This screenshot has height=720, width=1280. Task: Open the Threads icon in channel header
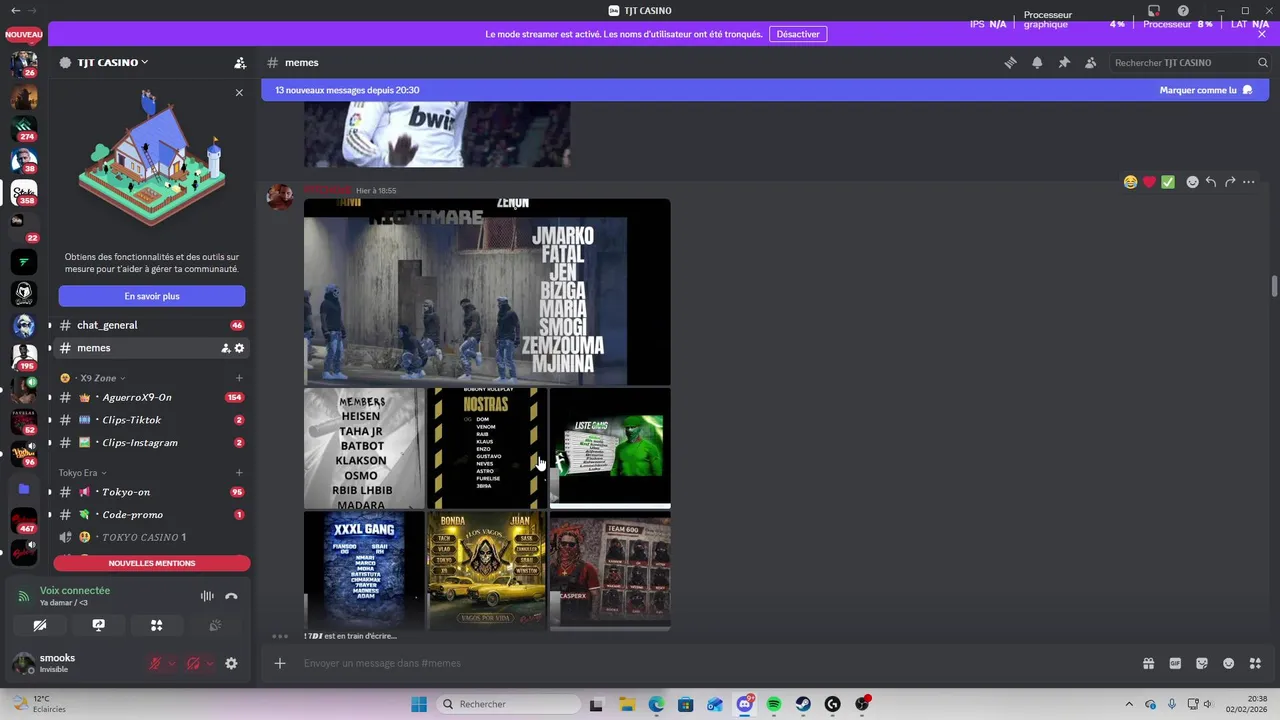(x=1010, y=62)
